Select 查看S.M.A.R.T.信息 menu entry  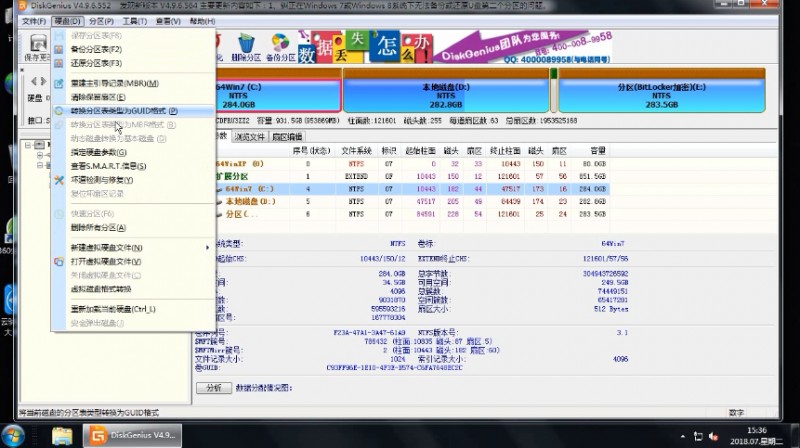(x=133, y=166)
